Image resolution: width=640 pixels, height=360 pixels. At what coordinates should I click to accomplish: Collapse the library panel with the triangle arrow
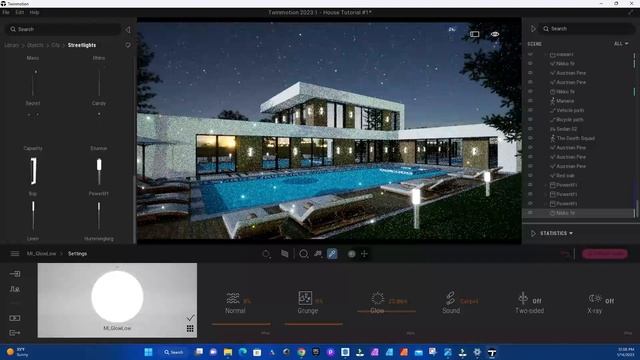click(x=128, y=29)
